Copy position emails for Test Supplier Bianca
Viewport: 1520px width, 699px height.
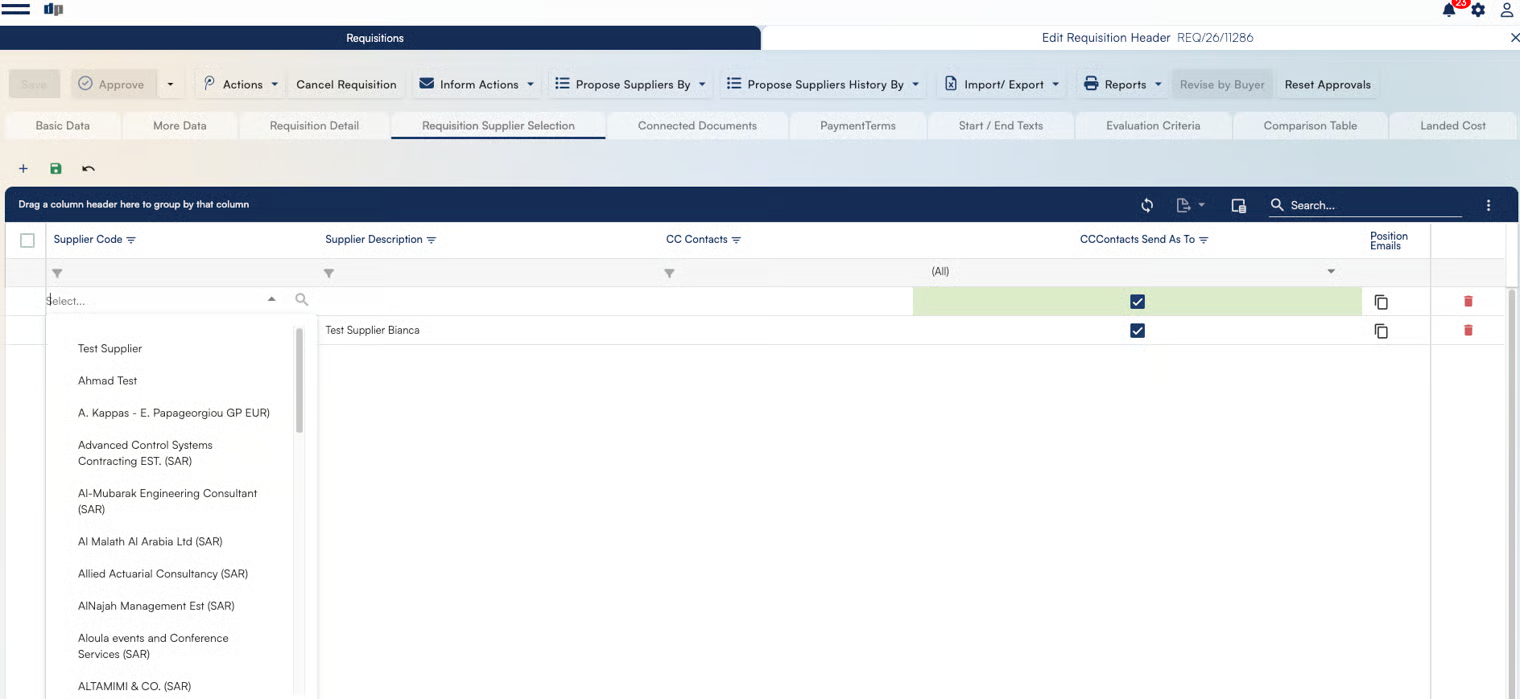pos(1381,331)
